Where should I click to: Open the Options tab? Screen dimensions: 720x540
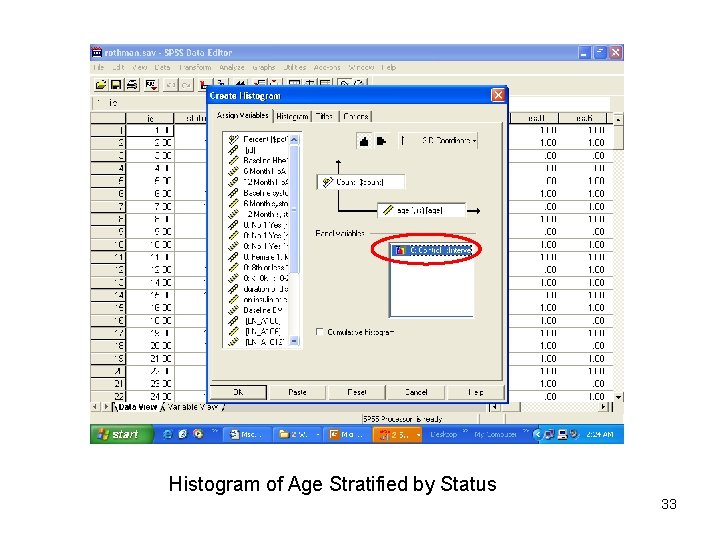point(356,117)
